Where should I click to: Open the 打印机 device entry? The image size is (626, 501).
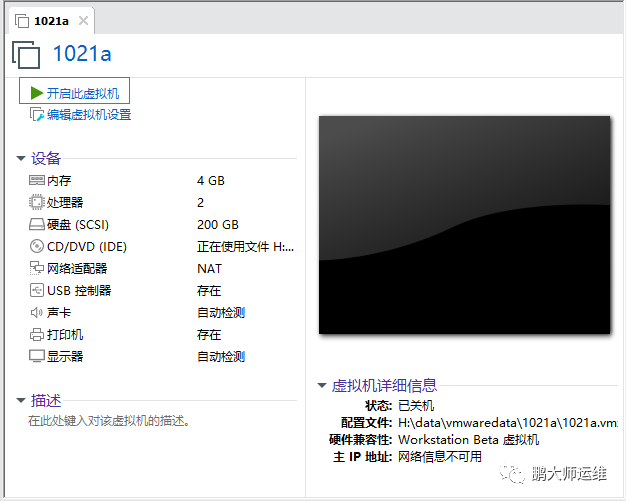[x=65, y=334]
